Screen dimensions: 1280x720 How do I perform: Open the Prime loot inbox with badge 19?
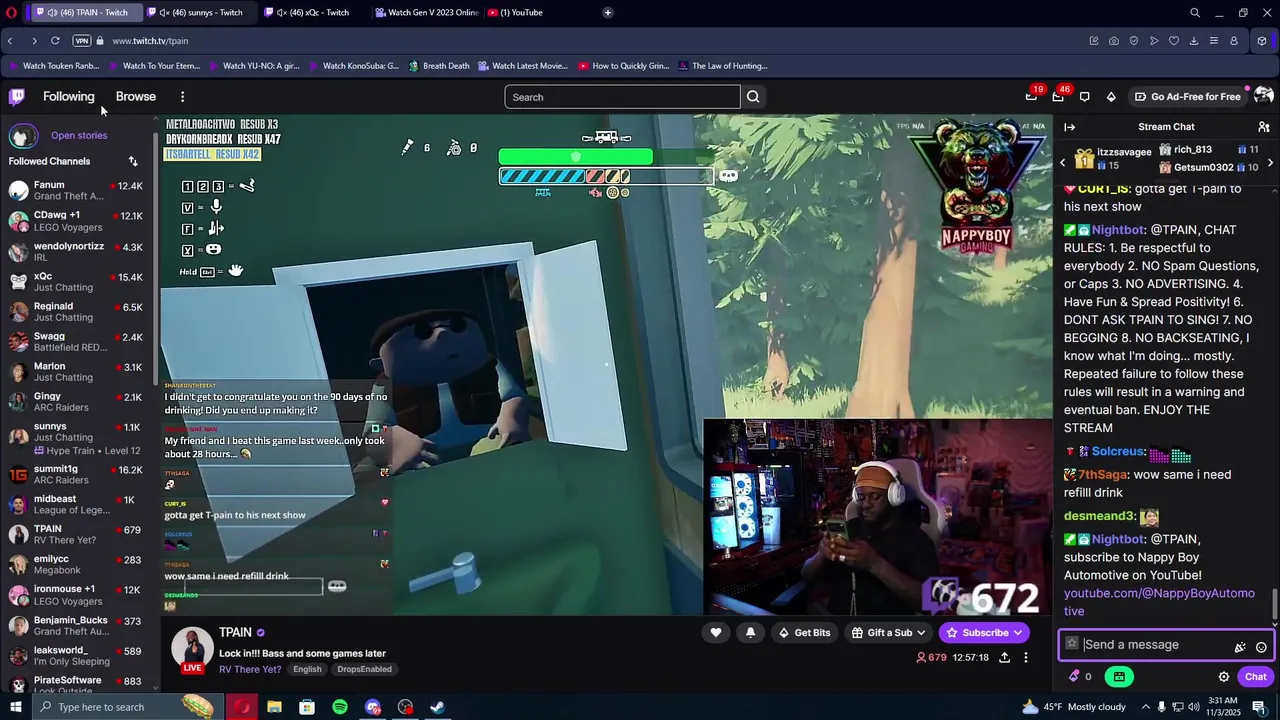(1031, 96)
